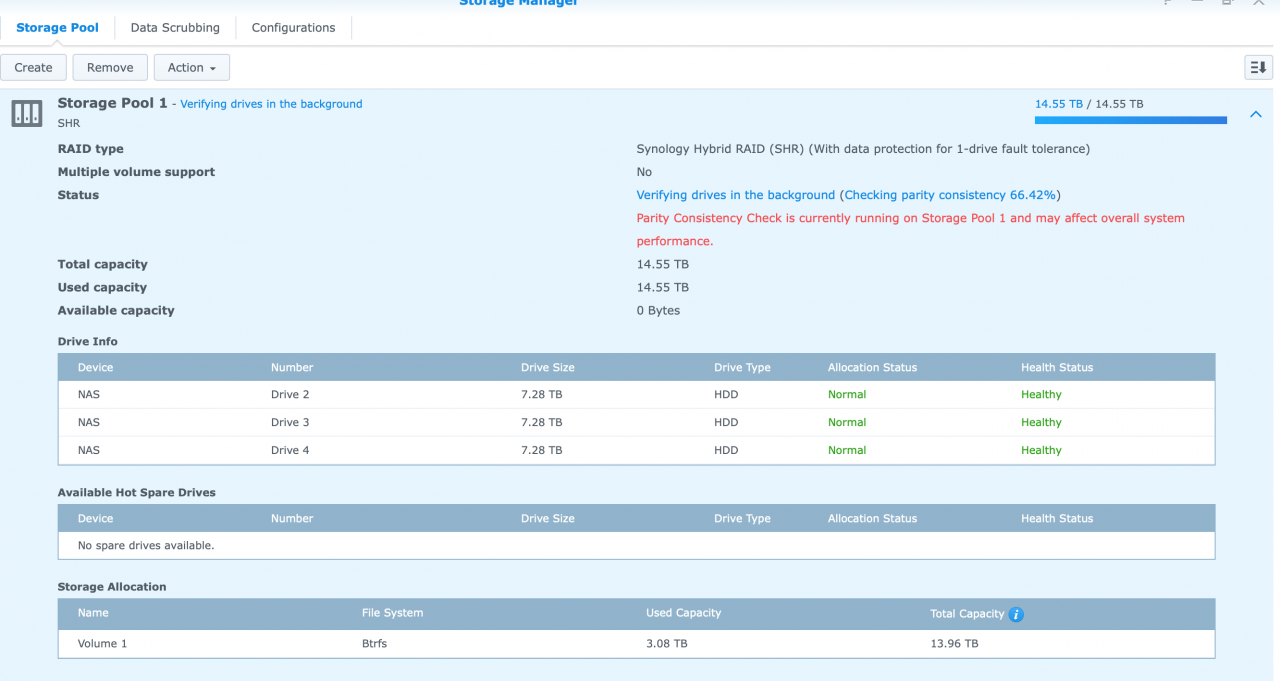
Task: Select the Volume 1 row in Storage Allocation
Action: 636,643
